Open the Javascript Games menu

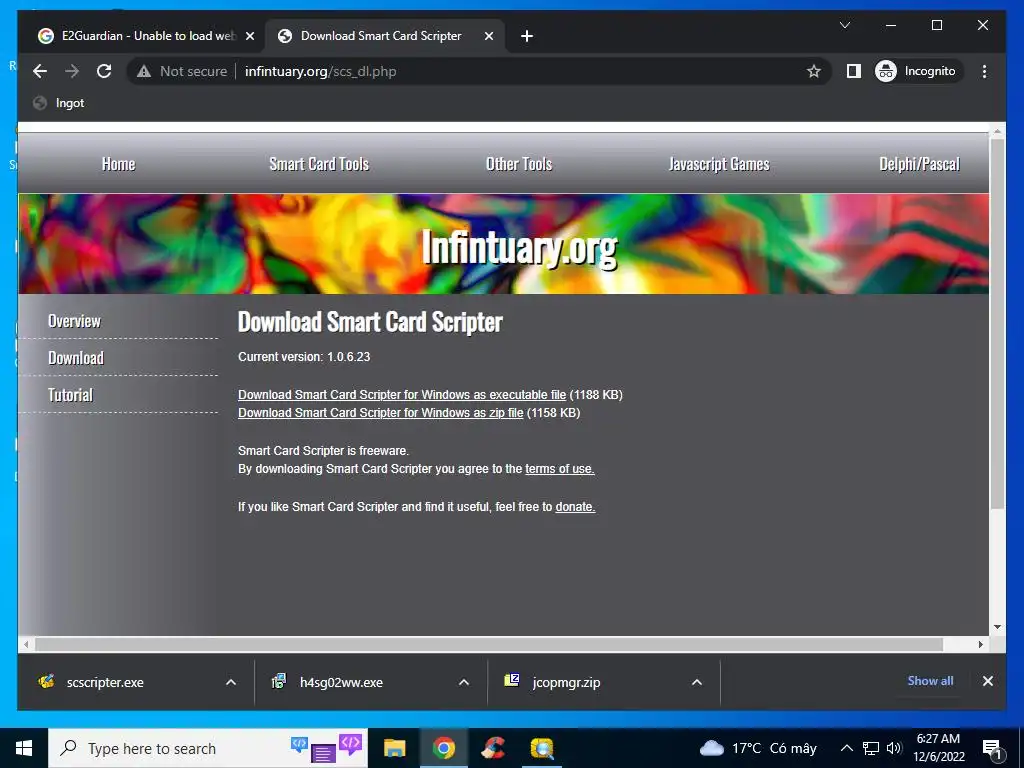click(x=718, y=164)
